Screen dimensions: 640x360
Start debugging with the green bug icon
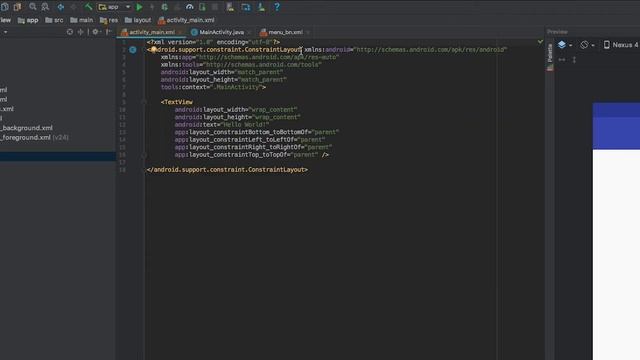164,7
